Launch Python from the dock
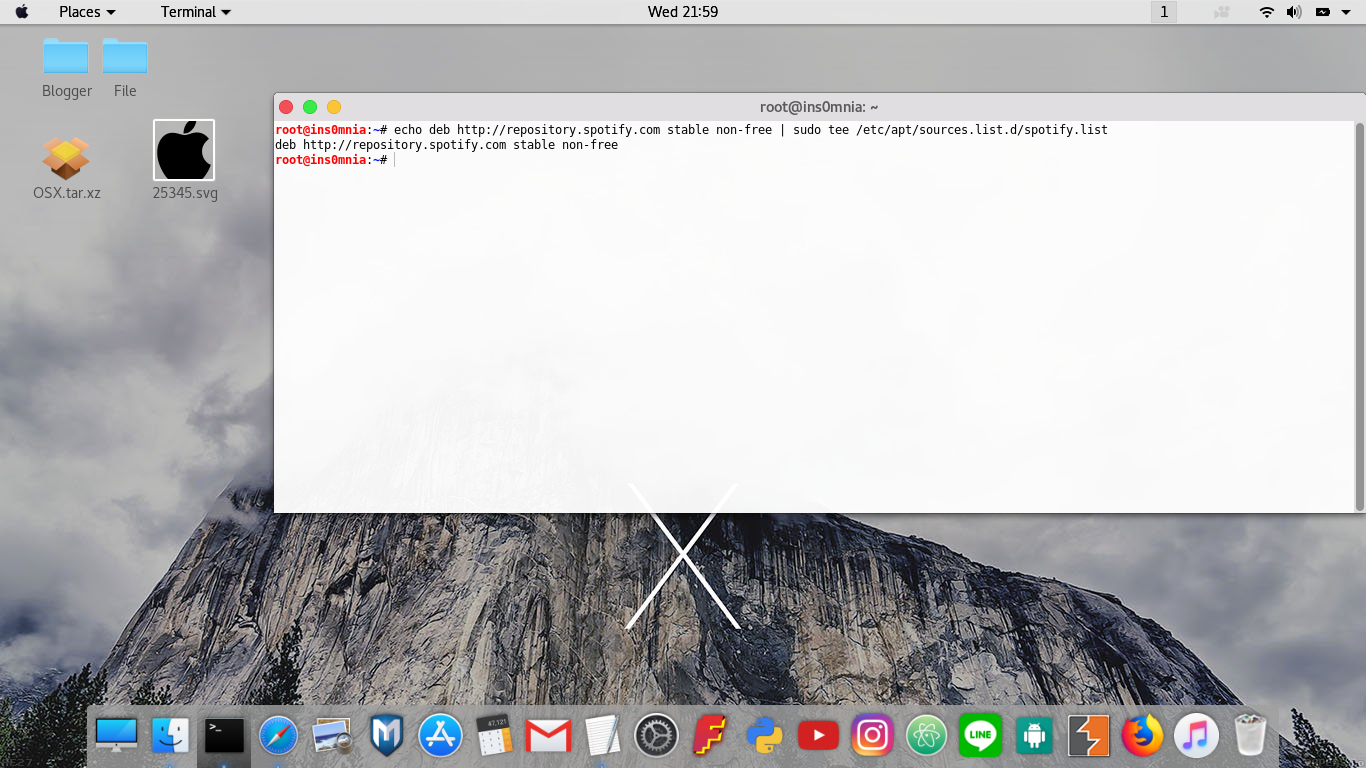 pyautogui.click(x=764, y=735)
